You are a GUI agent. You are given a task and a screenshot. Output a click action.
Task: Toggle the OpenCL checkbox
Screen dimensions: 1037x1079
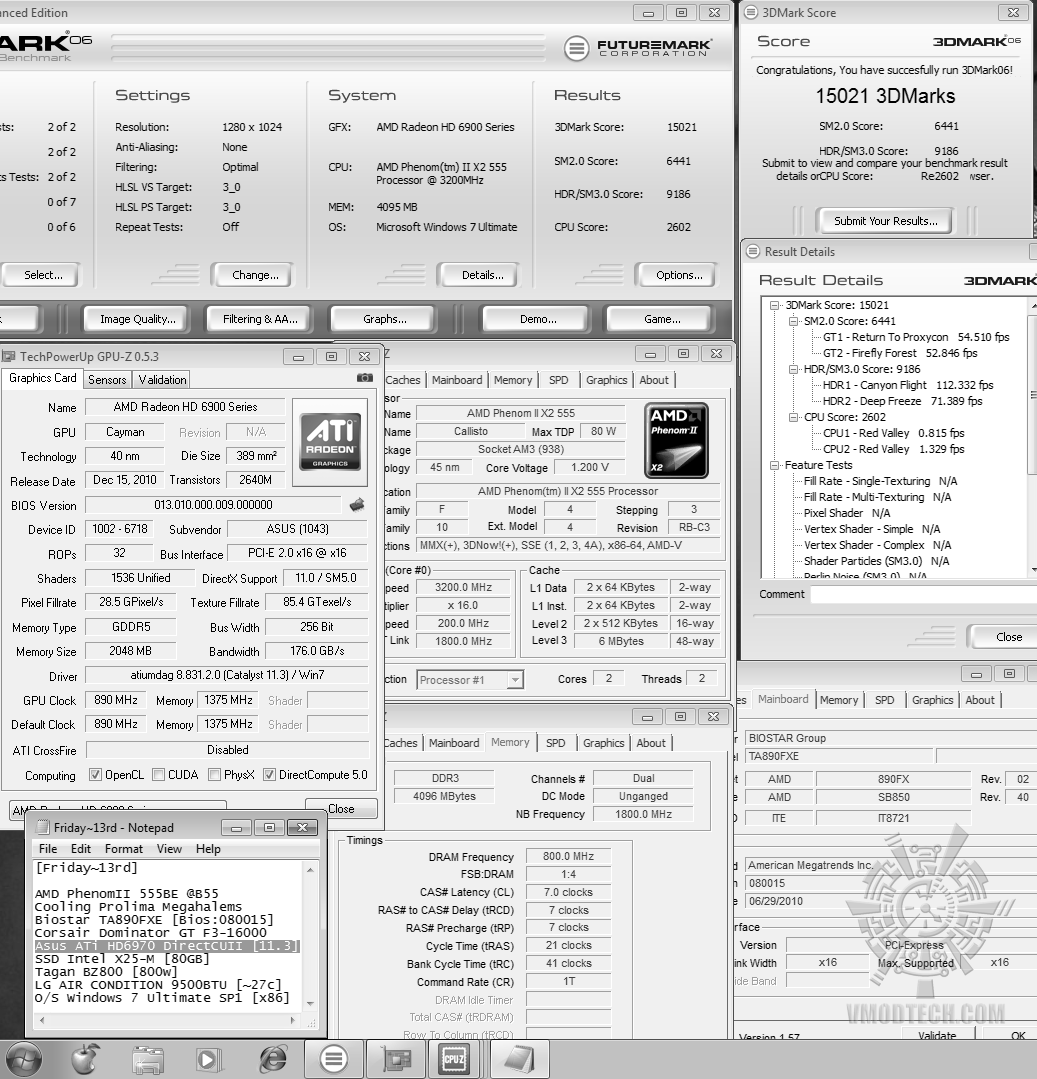tap(95, 775)
